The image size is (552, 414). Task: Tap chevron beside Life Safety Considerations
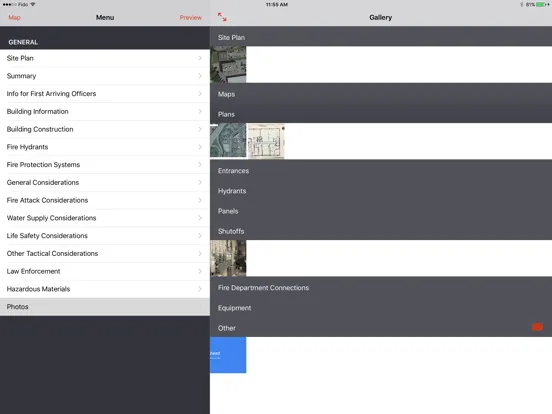click(x=200, y=236)
